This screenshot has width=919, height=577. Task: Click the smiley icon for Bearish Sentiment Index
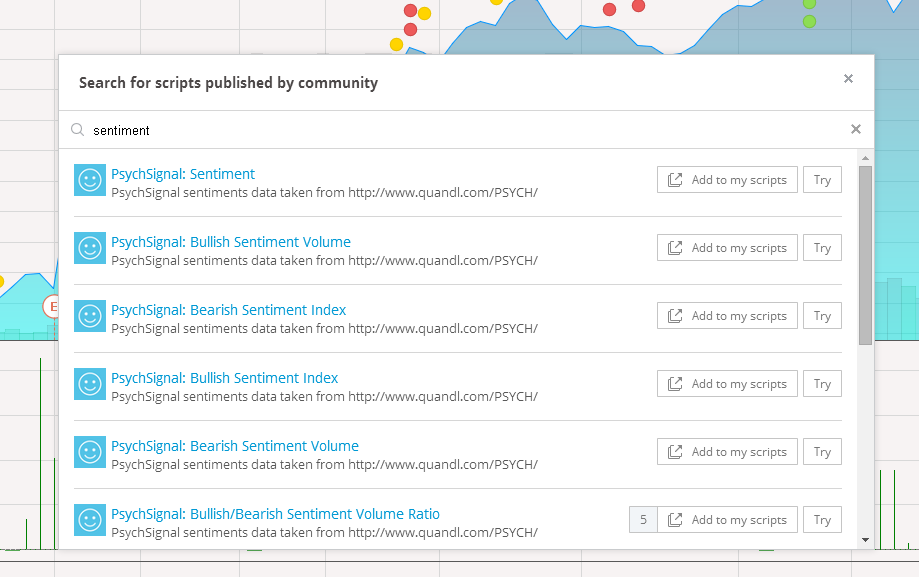[x=90, y=316]
